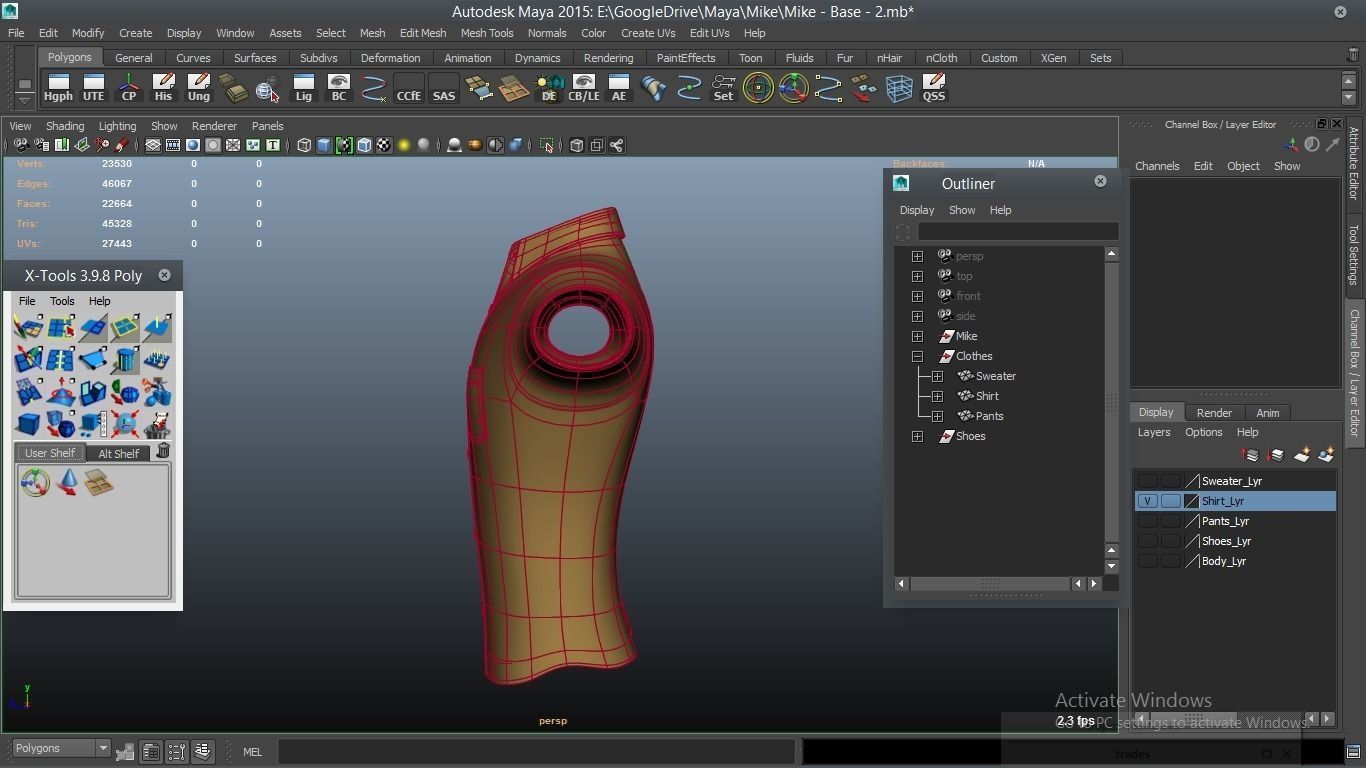Open the CB/LE shelf button
The height and width of the screenshot is (768, 1366).
583,88
